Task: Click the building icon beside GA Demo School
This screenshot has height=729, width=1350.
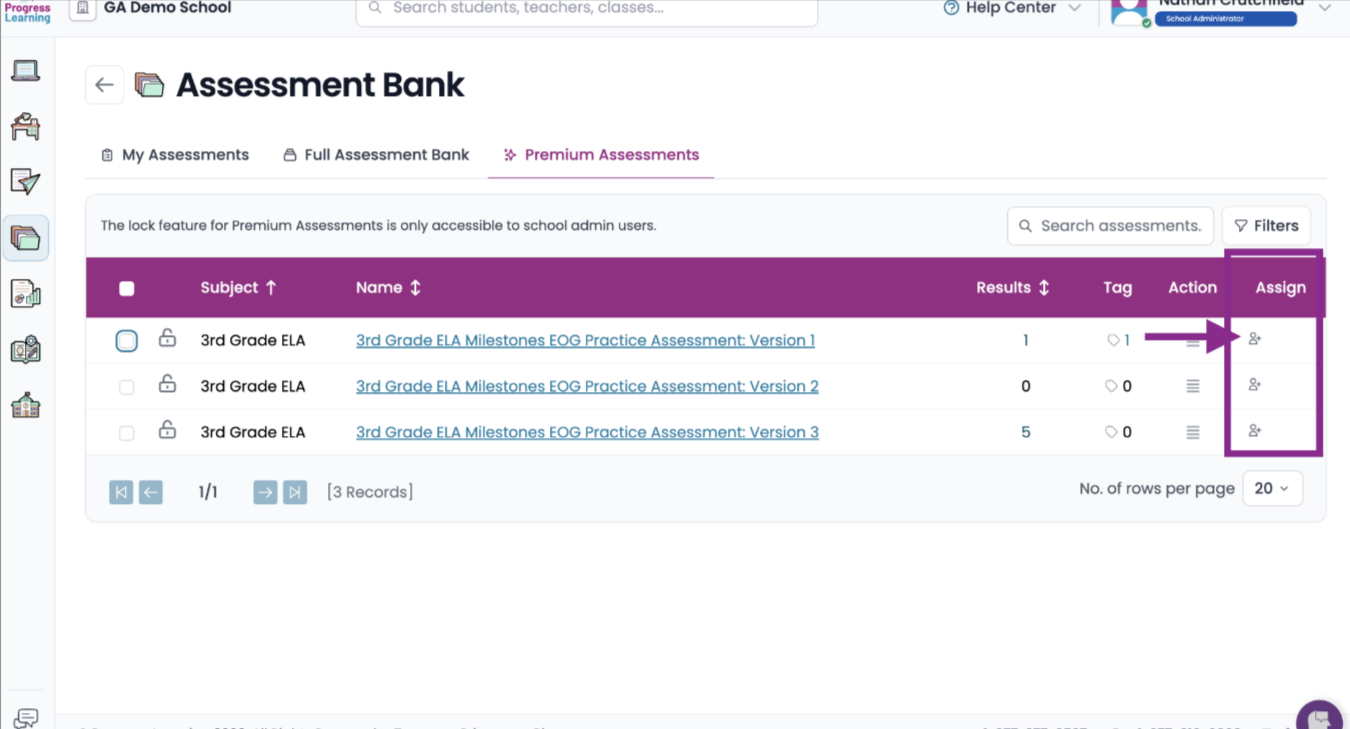Action: coord(83,9)
